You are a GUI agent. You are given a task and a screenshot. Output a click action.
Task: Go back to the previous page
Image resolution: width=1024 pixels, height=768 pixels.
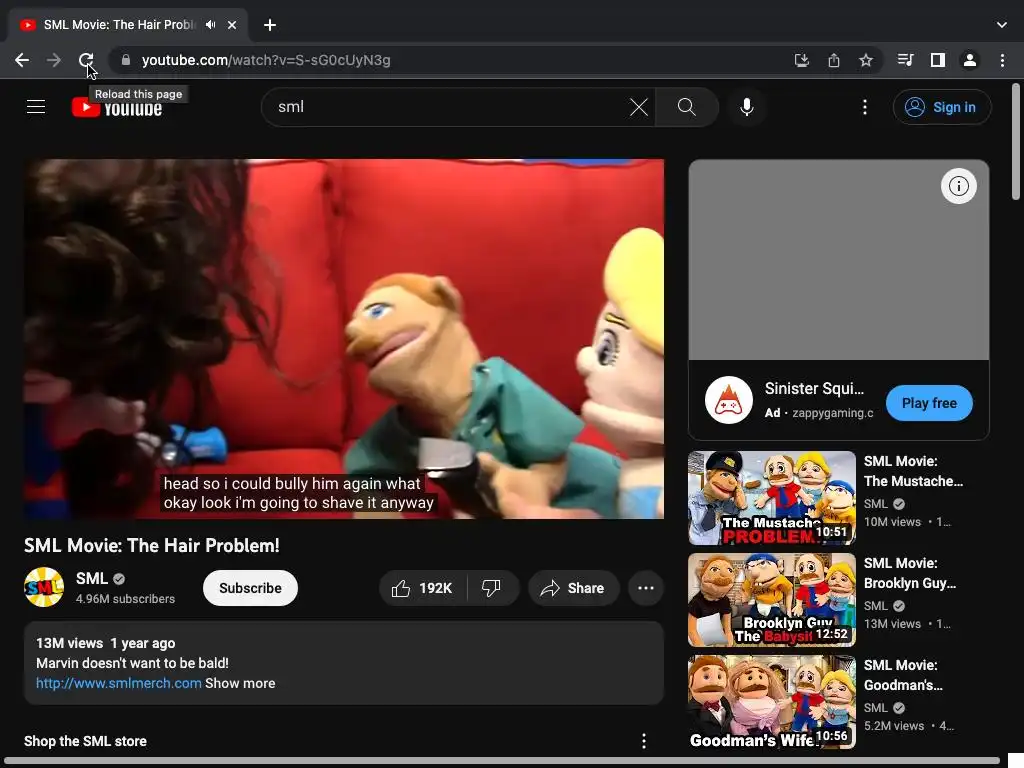[x=22, y=60]
